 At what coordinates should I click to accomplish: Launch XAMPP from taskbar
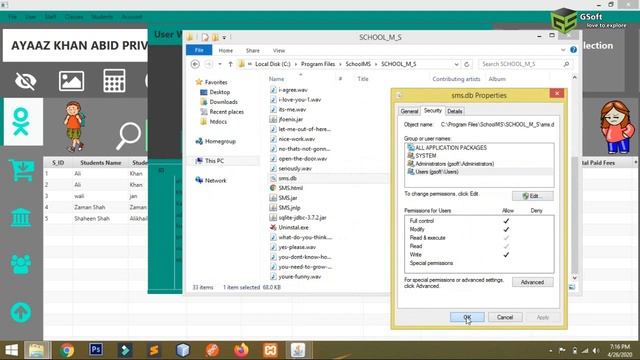(x=270, y=350)
